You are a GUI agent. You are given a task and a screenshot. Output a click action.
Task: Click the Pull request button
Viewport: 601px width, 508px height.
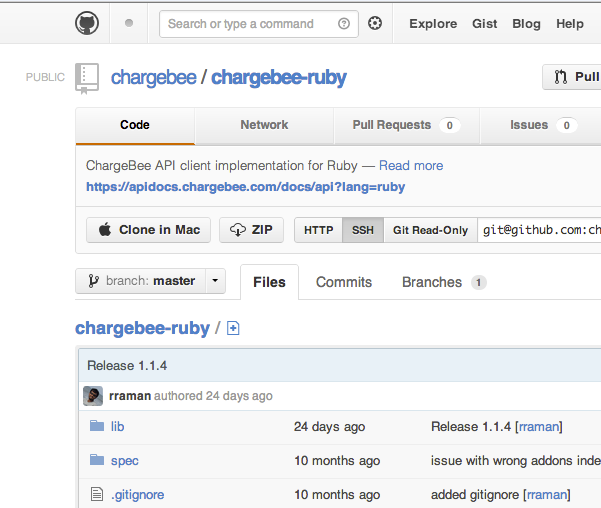[x=572, y=77]
